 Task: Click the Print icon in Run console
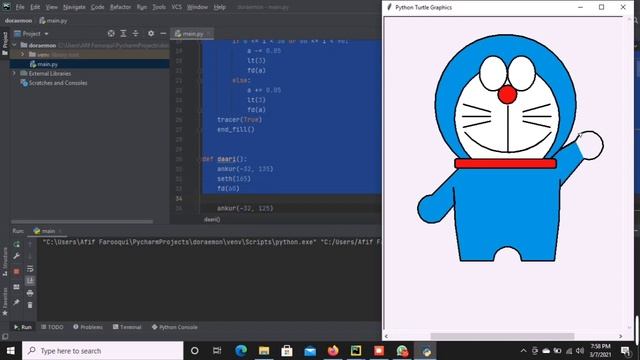click(30, 293)
